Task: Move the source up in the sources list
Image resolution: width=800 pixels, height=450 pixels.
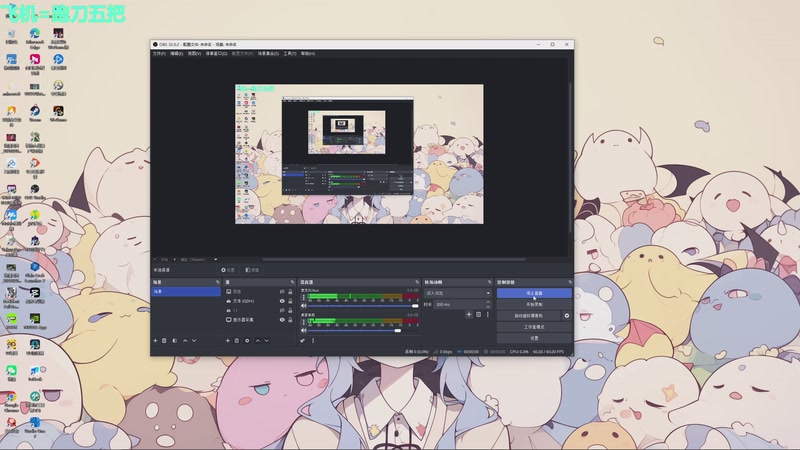Action: [x=258, y=340]
